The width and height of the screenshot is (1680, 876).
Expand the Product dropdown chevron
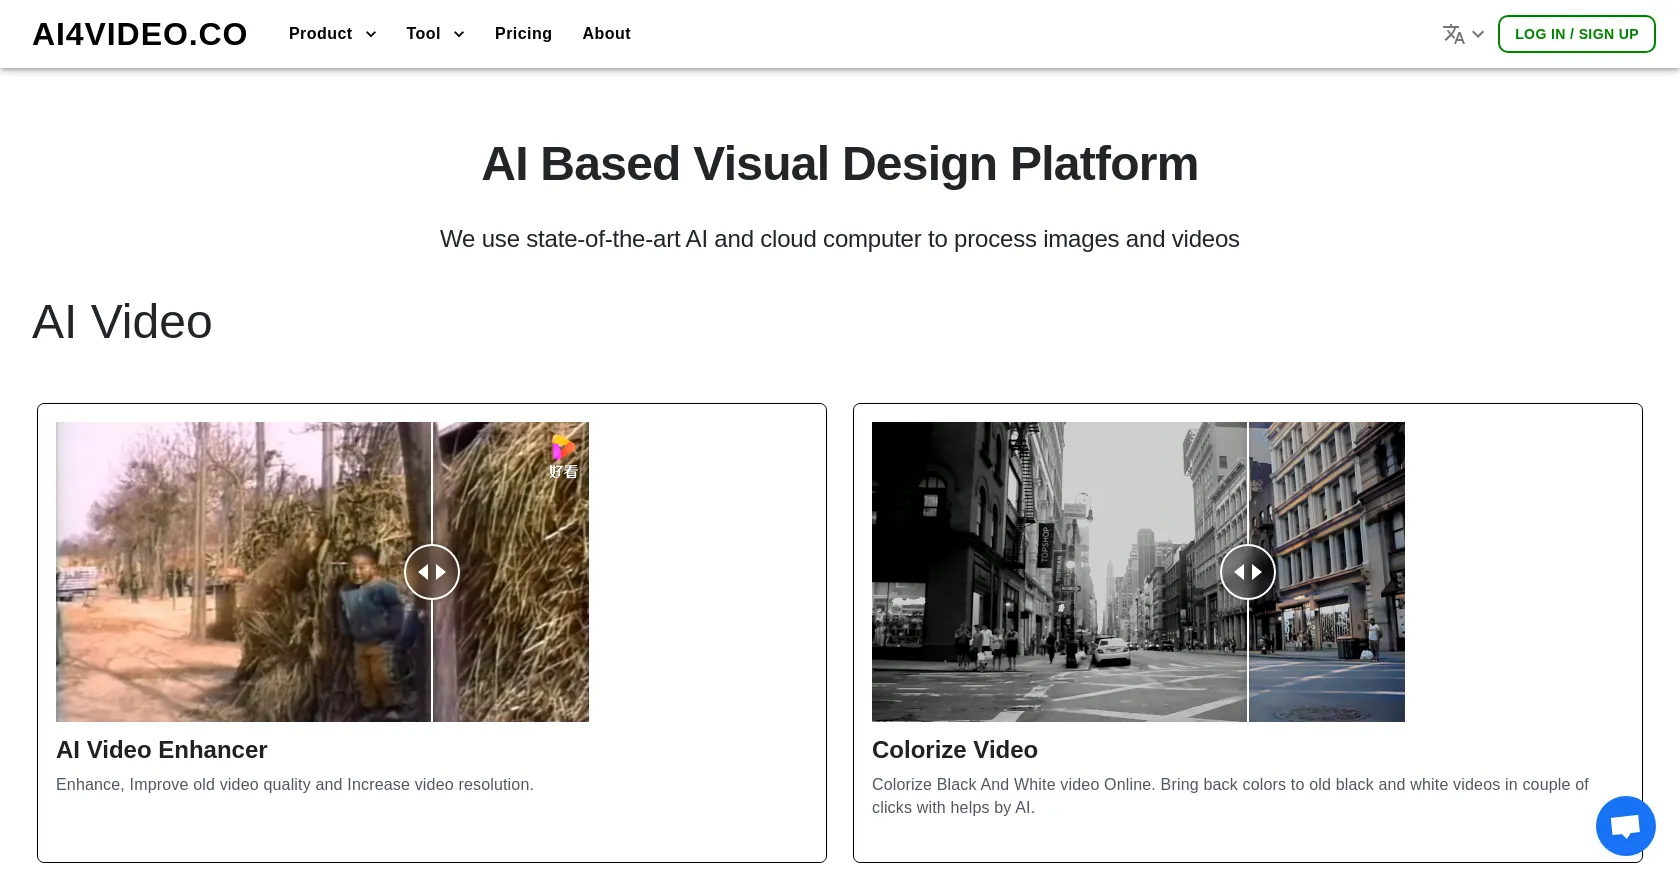pos(371,34)
